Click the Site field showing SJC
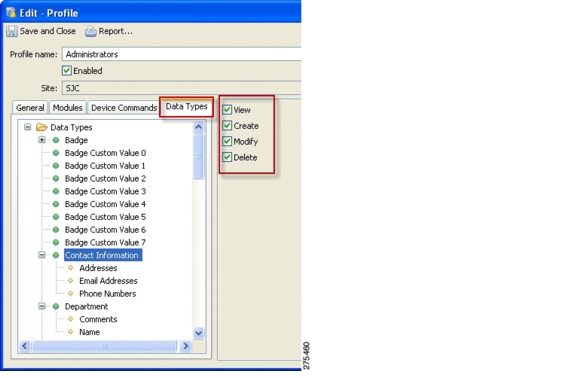Viewport: 576px width, 378px height. (x=182, y=88)
